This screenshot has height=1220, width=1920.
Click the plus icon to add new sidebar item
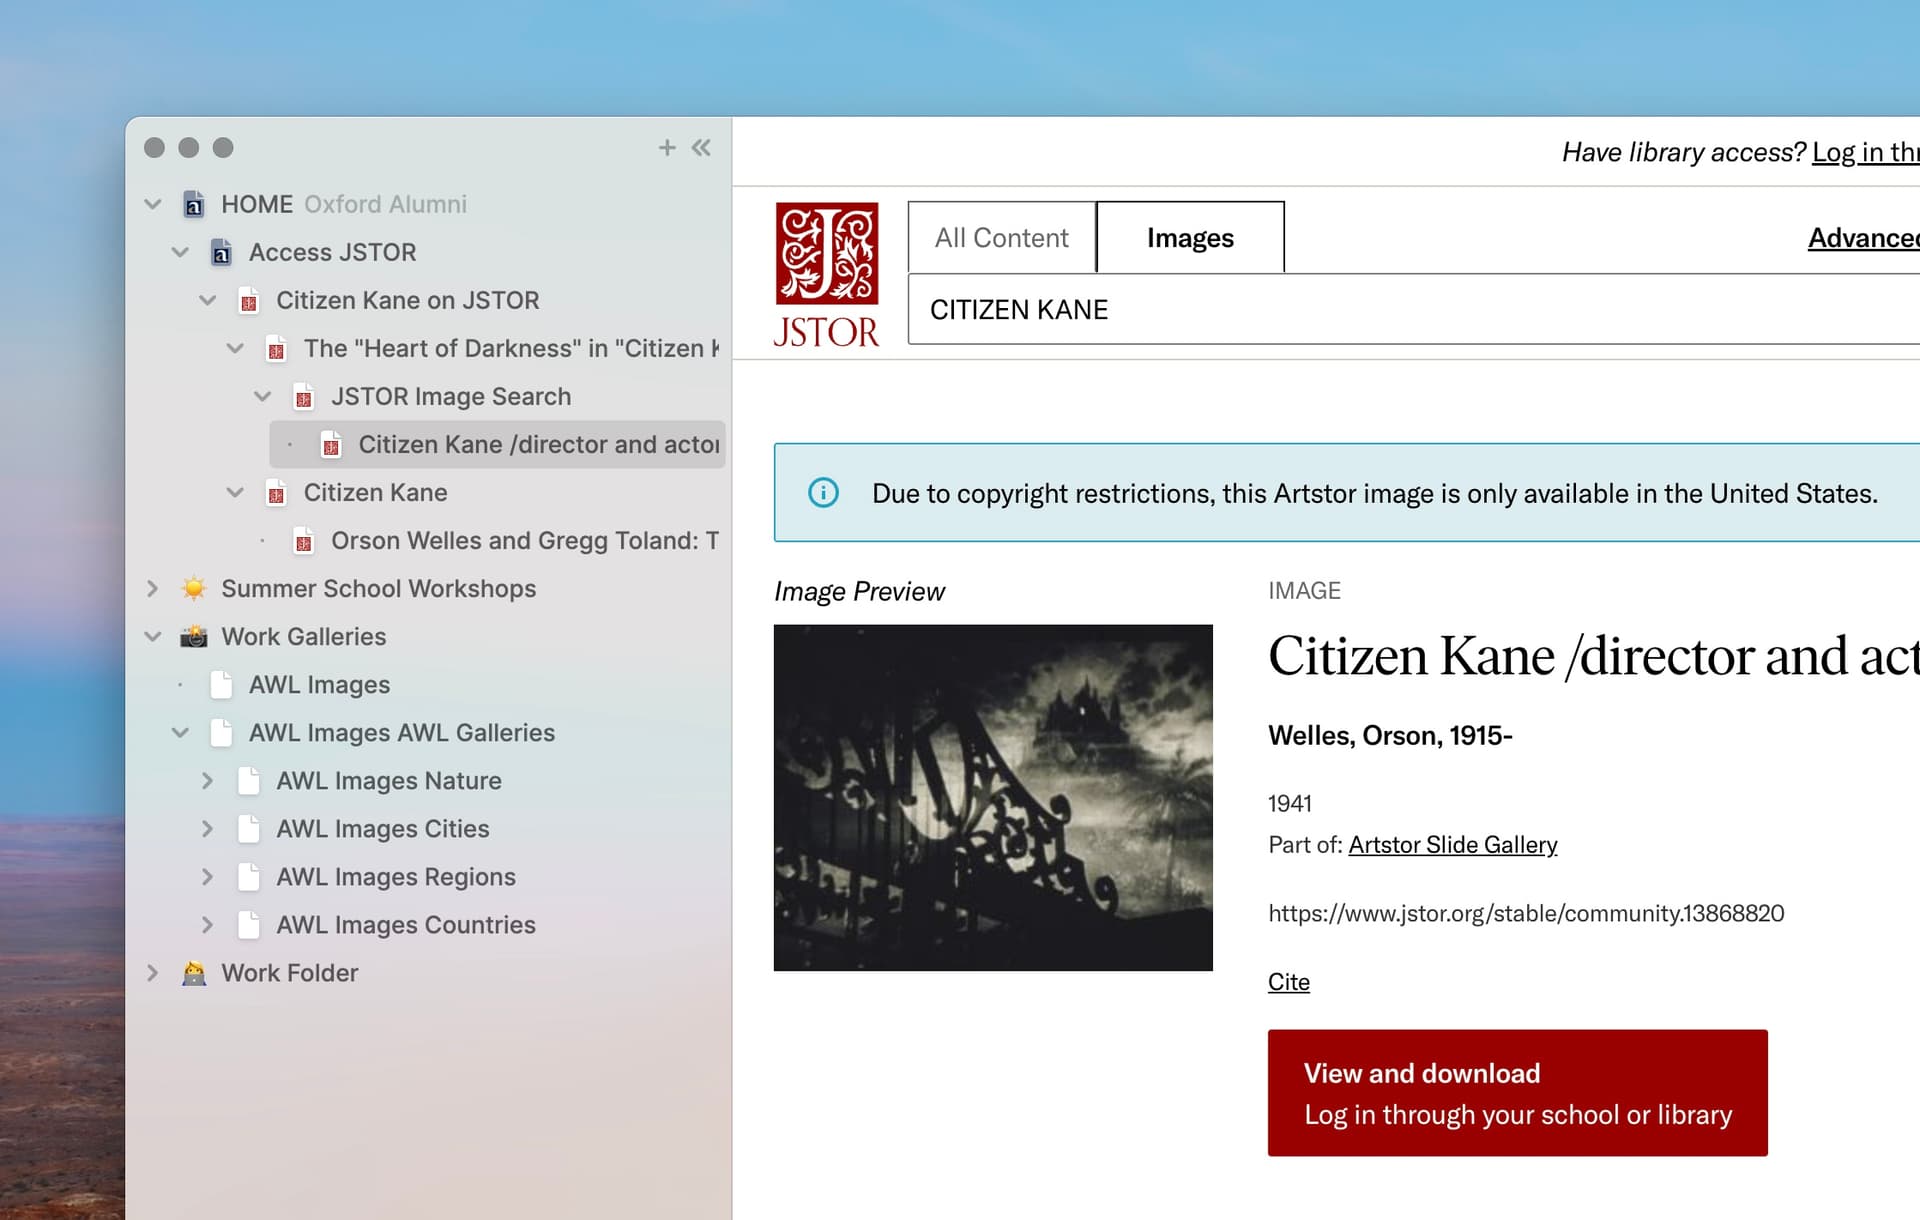click(x=666, y=147)
